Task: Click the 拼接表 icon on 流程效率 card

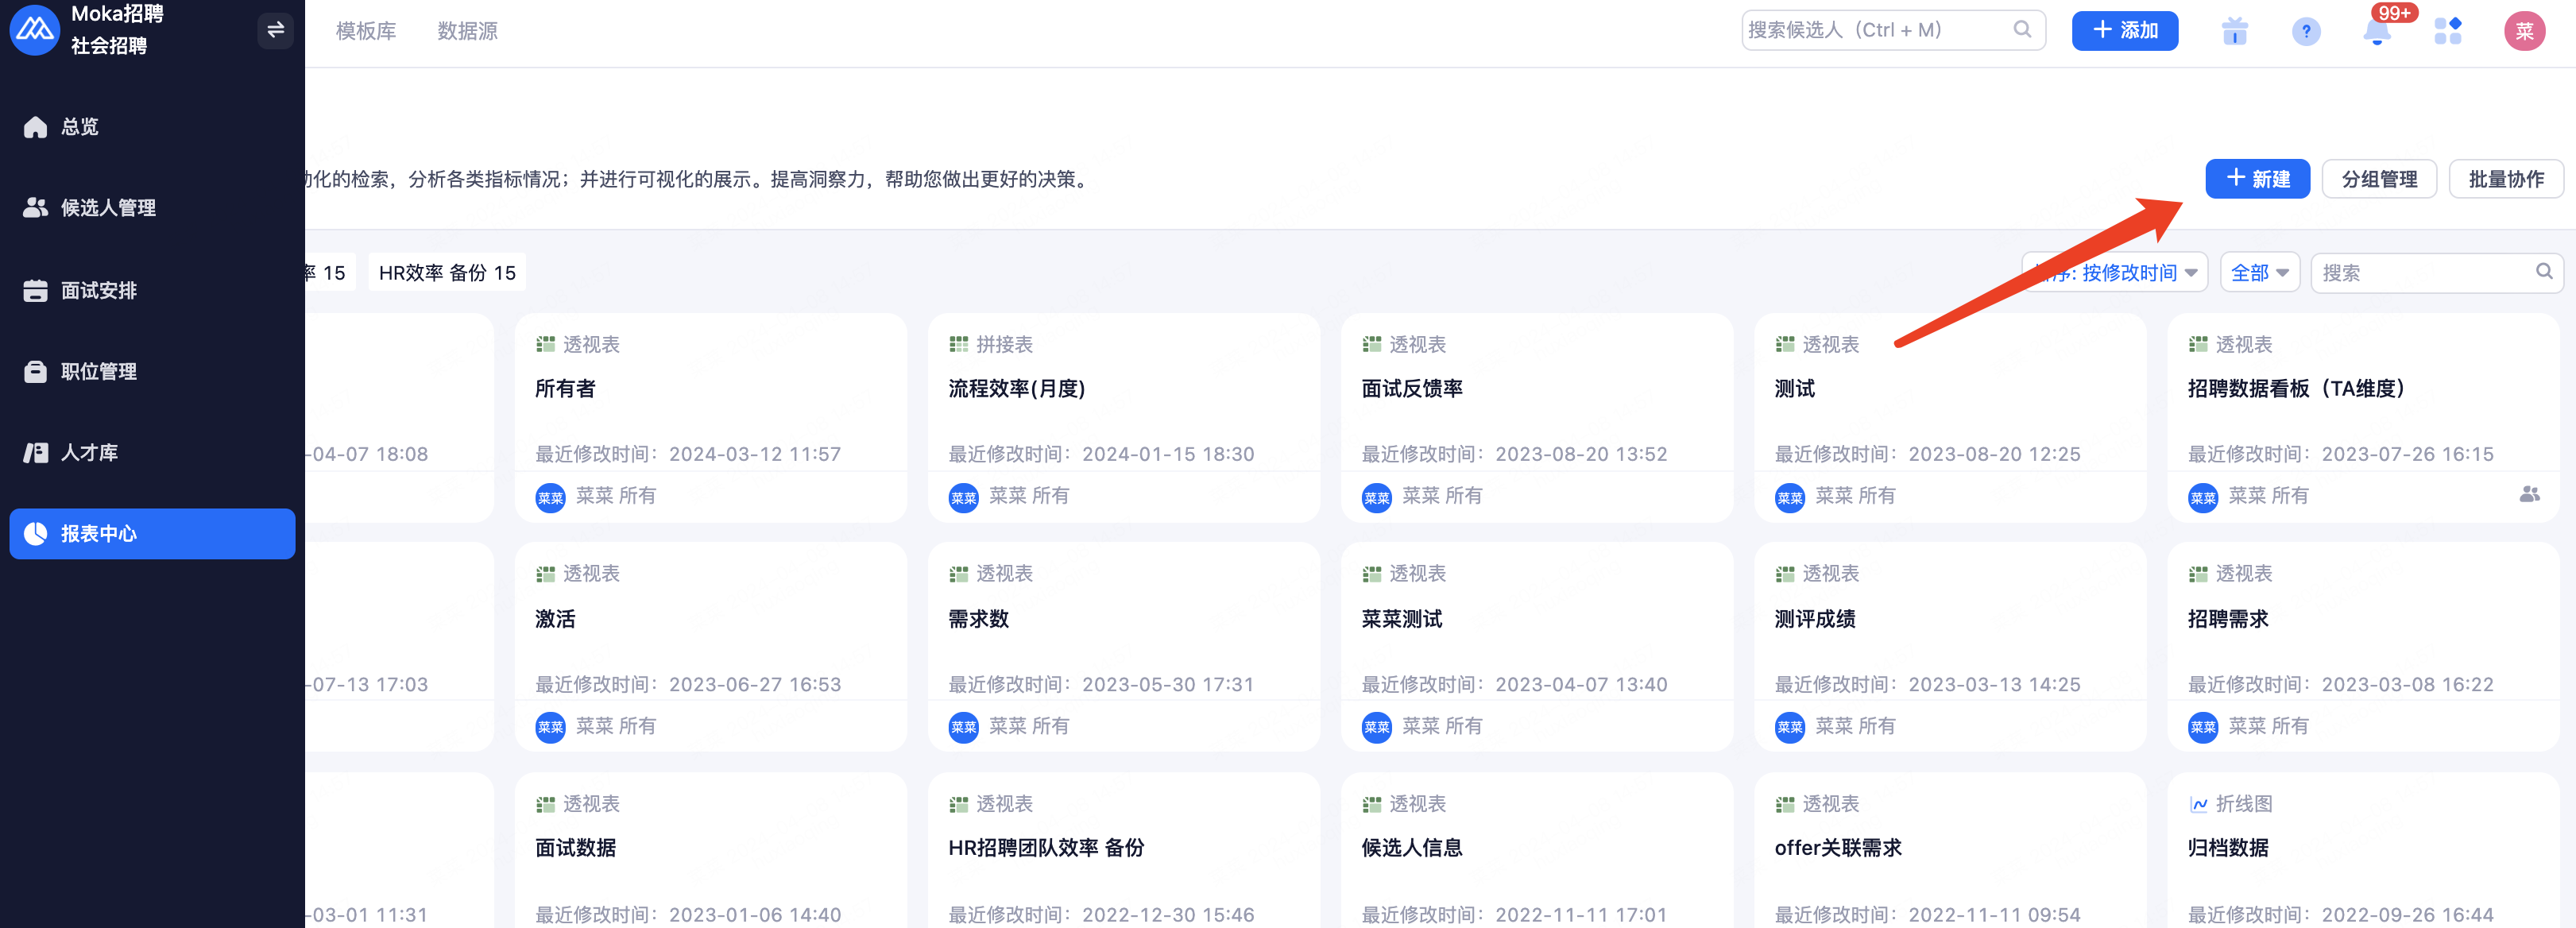Action: [958, 345]
